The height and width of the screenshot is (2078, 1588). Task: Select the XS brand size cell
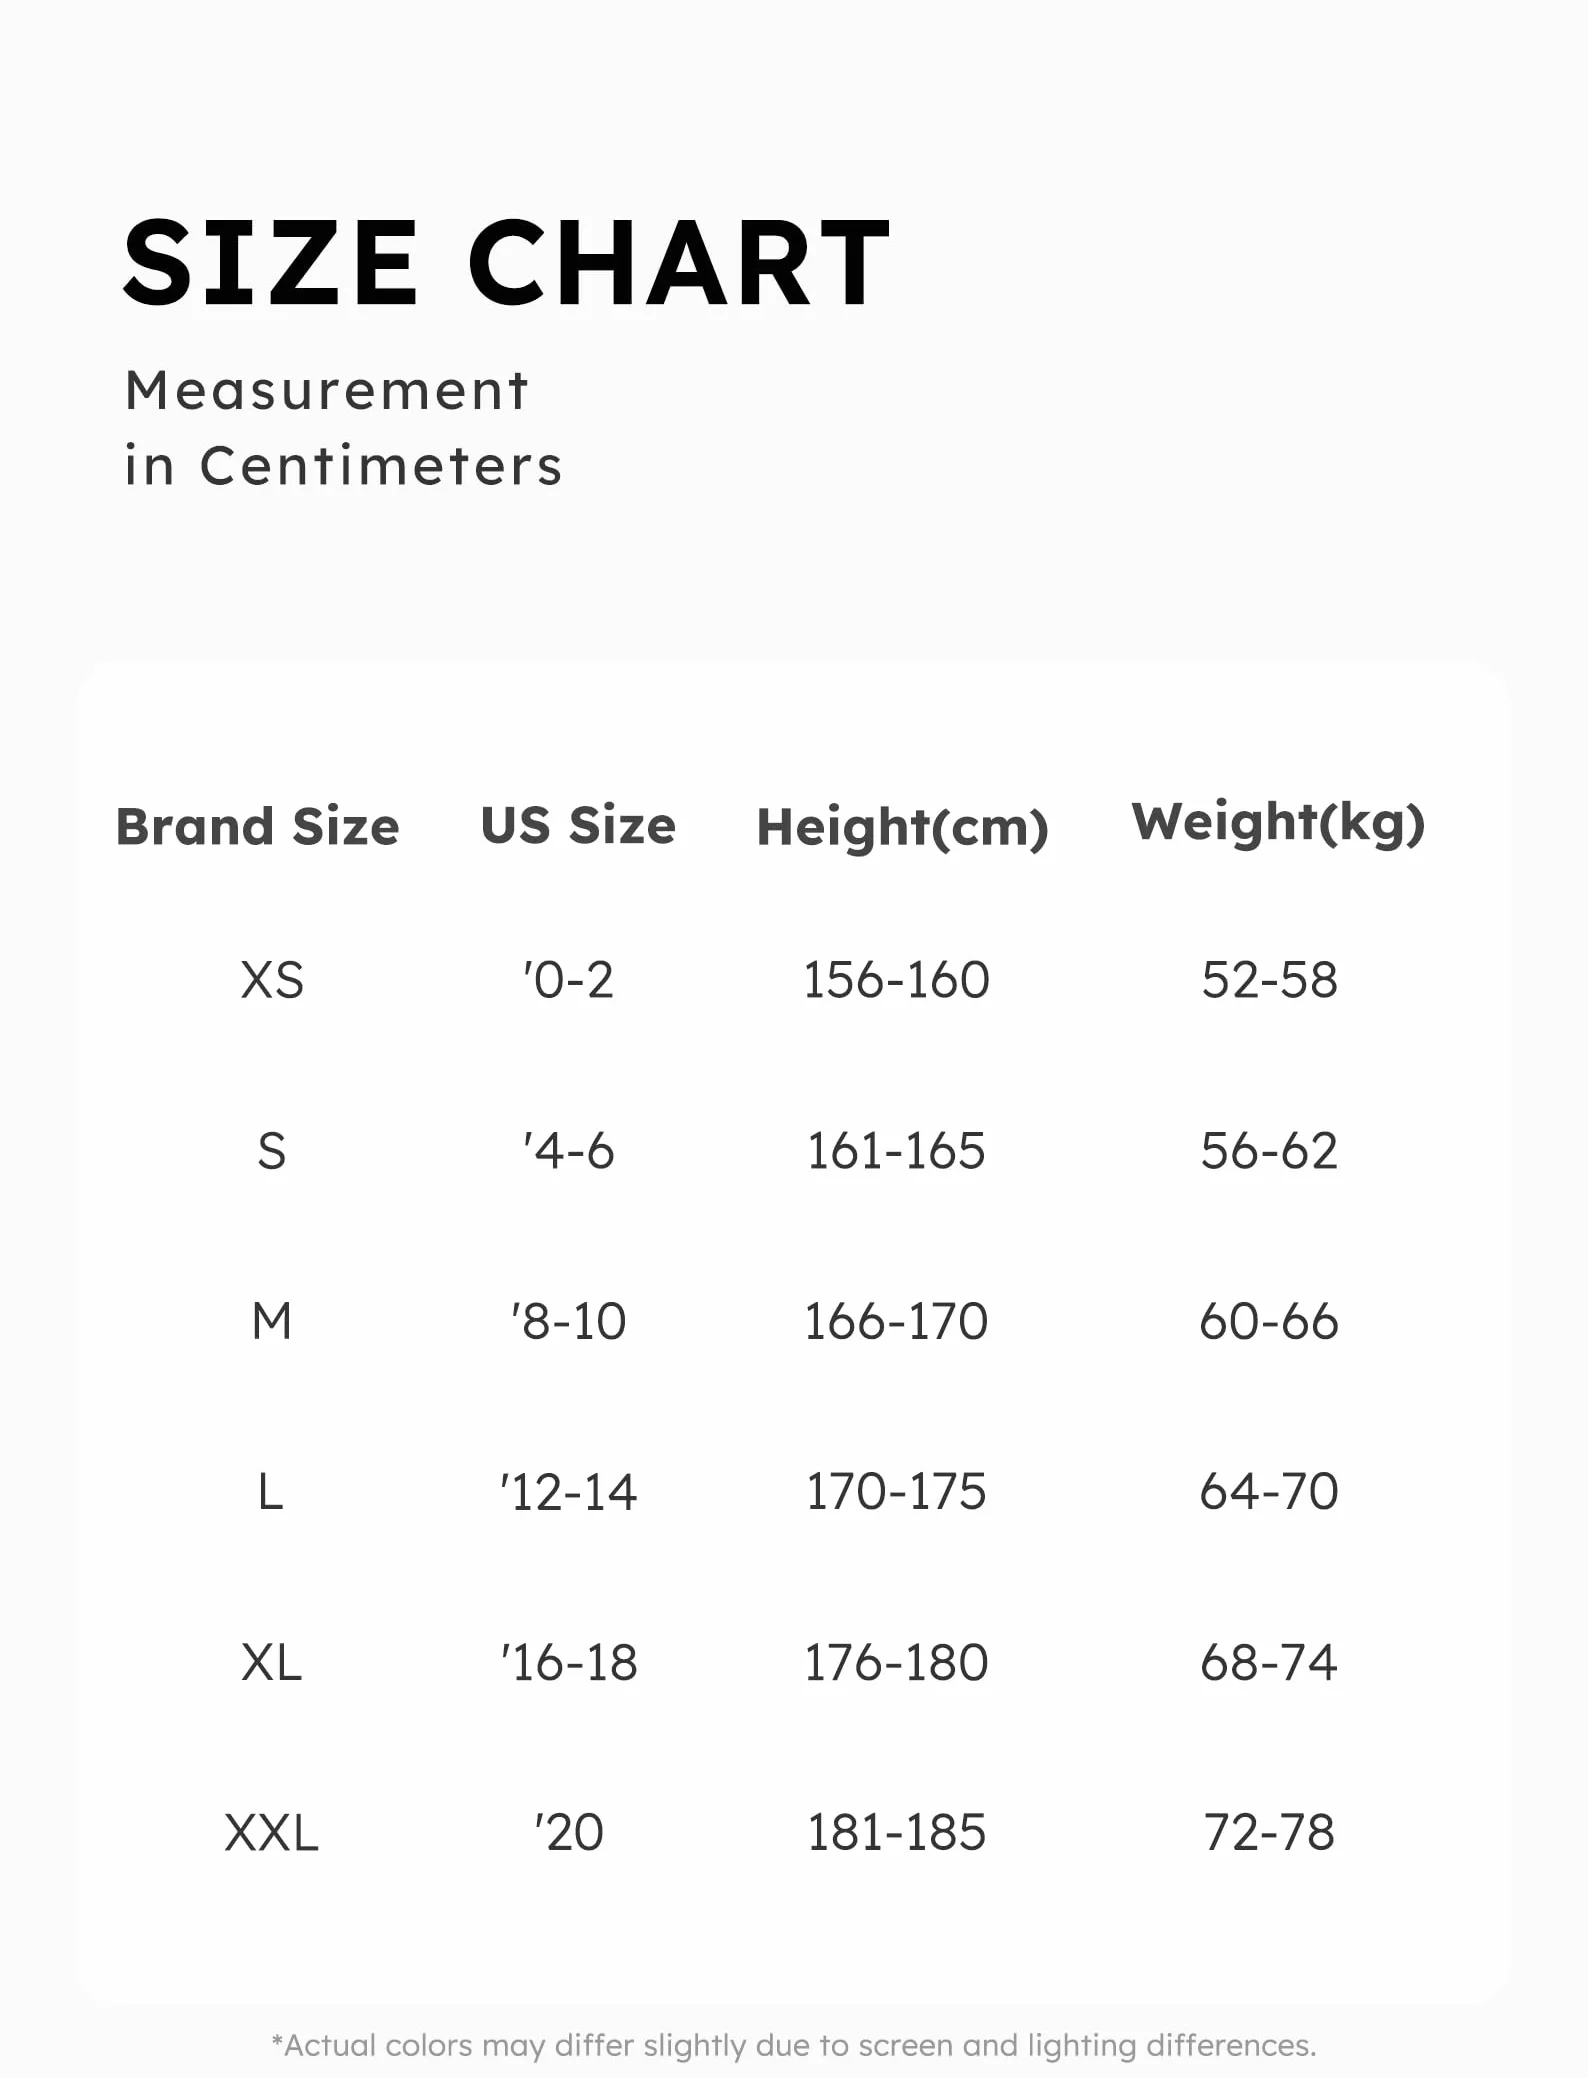[x=272, y=980]
